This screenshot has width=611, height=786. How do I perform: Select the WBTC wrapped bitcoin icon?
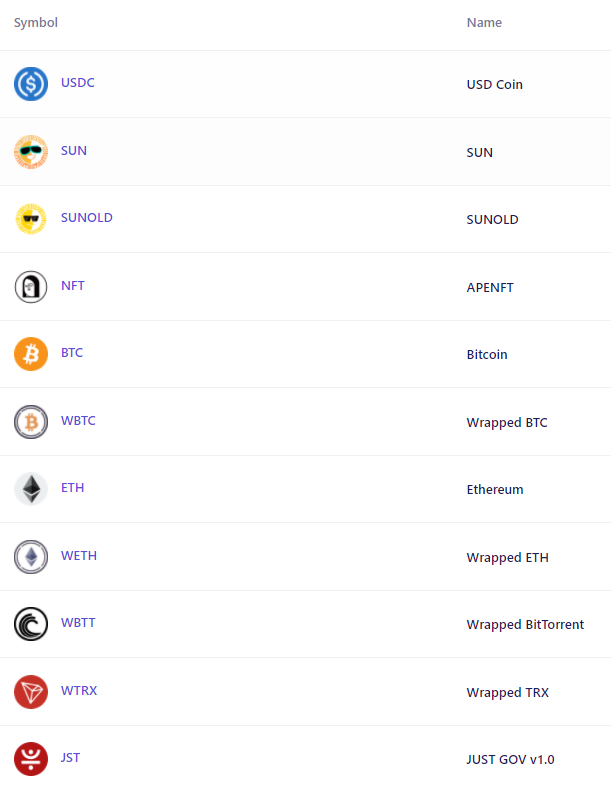pos(31,422)
